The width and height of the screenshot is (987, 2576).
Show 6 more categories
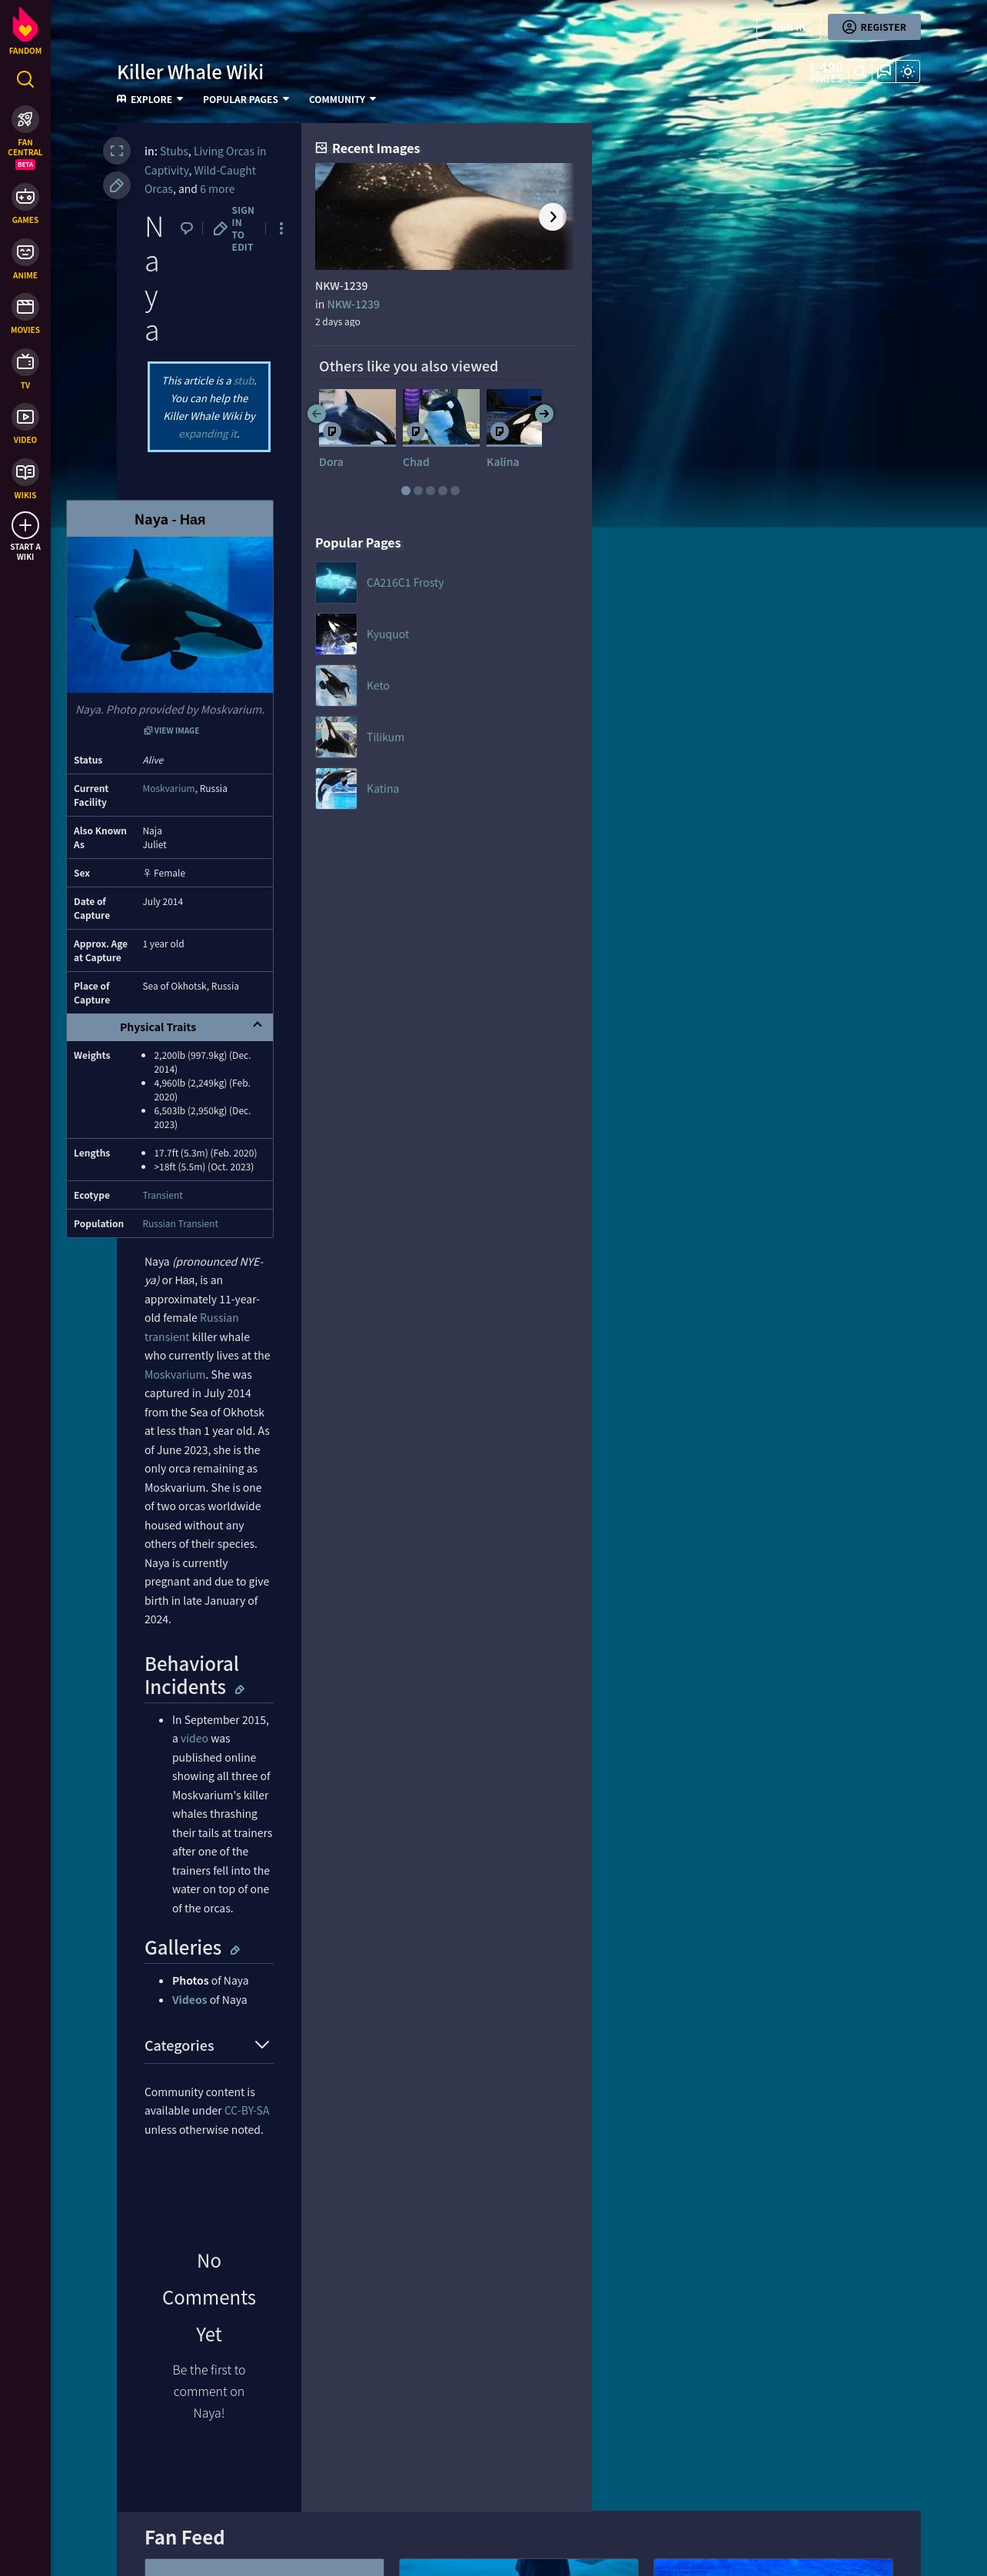point(217,189)
